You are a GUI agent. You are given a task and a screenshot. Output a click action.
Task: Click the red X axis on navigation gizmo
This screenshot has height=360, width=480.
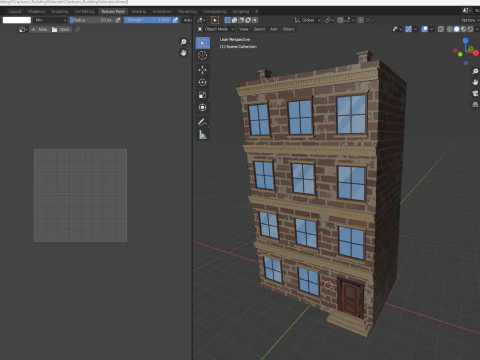tap(476, 53)
